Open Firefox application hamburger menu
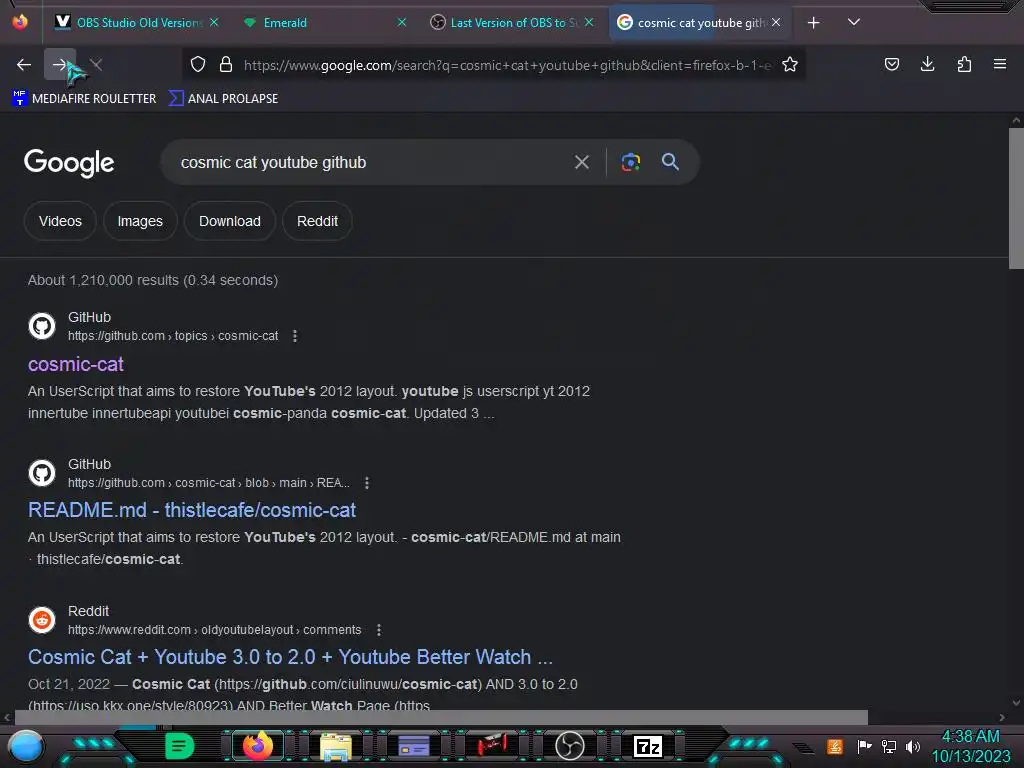 1000,64
